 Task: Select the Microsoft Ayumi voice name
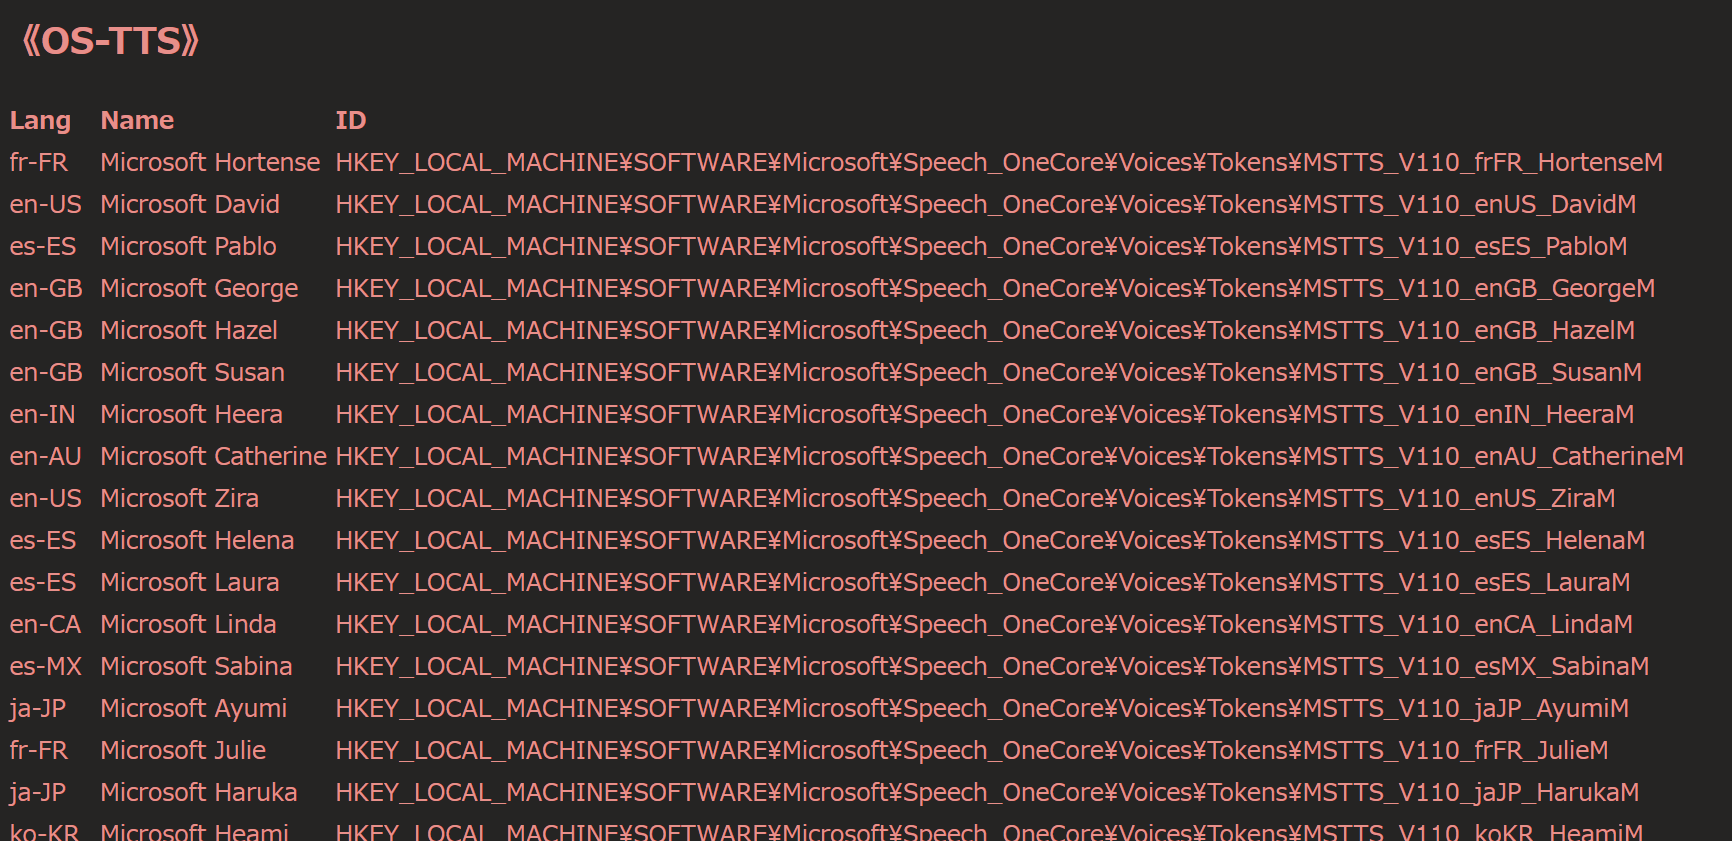point(193,709)
